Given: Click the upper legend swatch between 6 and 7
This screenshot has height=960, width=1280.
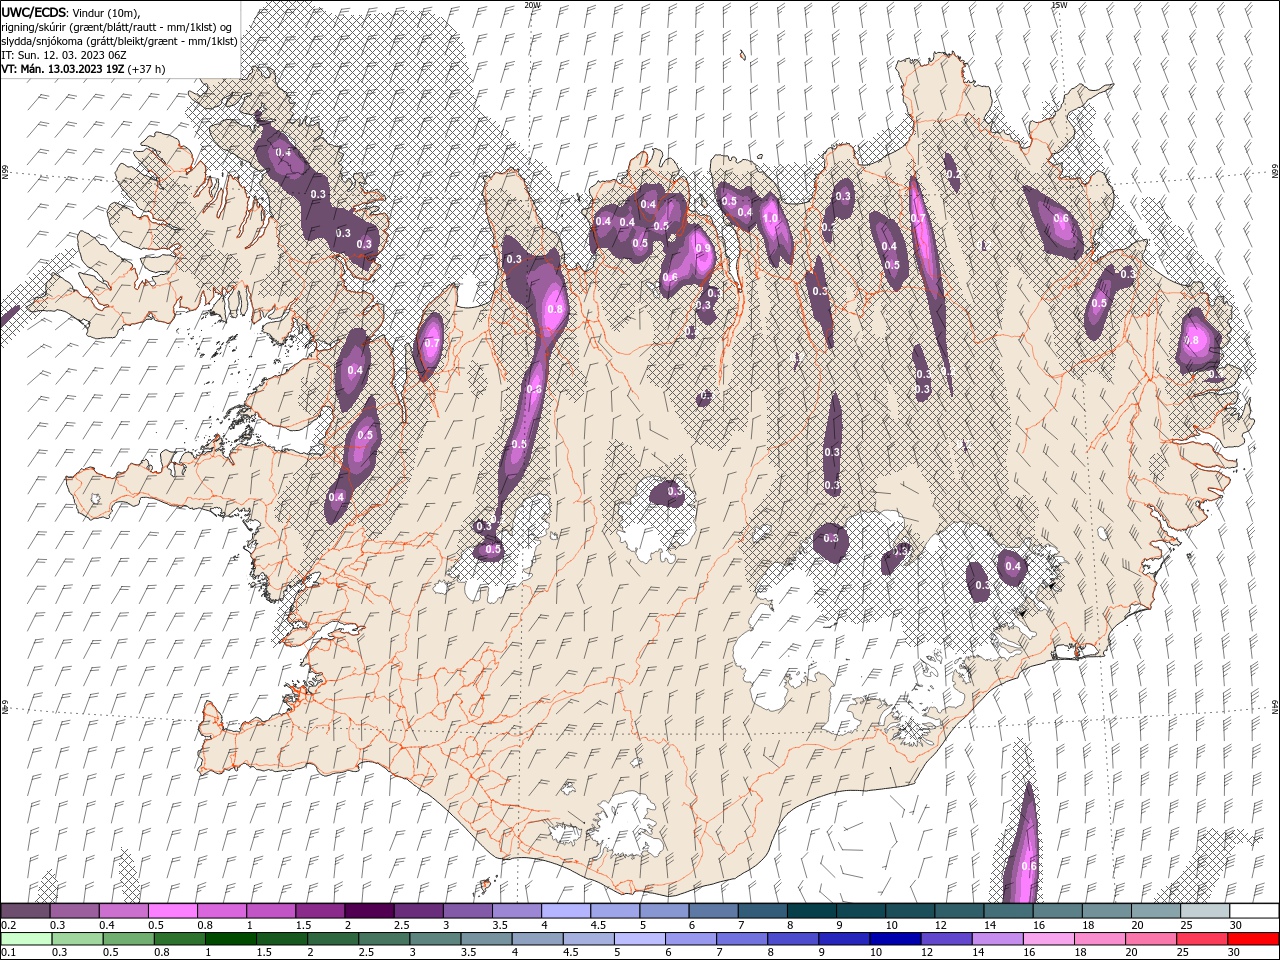Looking at the screenshot, I should [x=713, y=911].
